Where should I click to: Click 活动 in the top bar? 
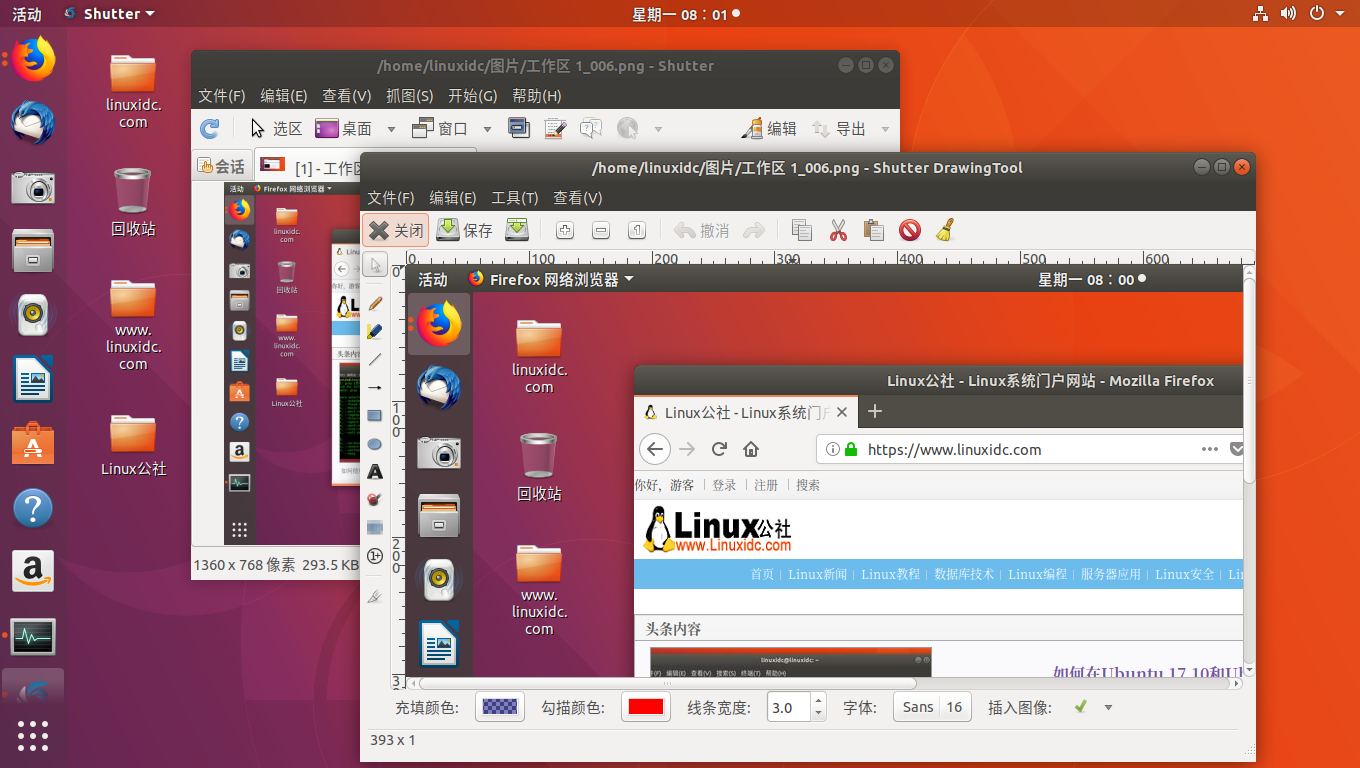pos(27,14)
